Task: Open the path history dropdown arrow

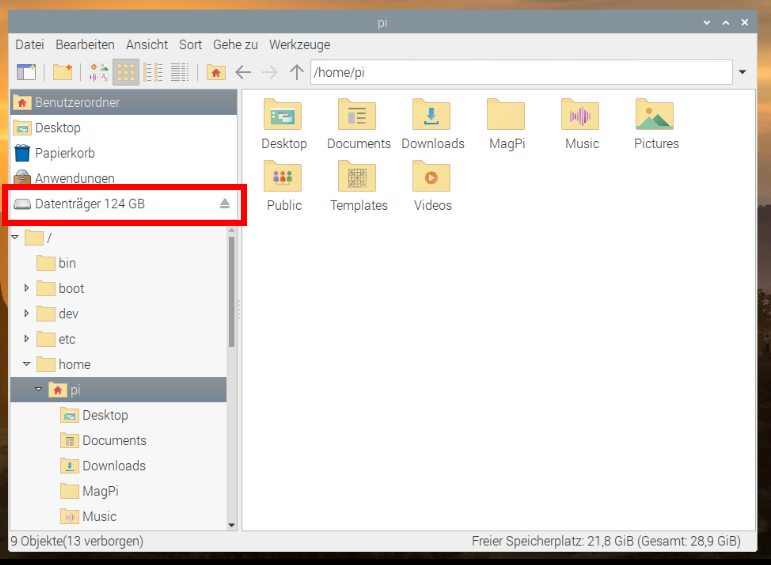Action: pos(742,72)
